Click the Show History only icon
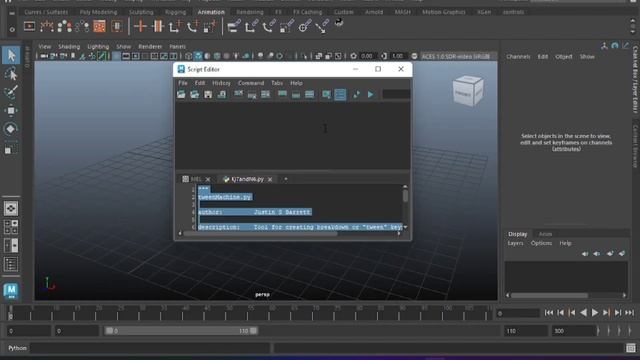The width and height of the screenshot is (640, 360). tap(282, 95)
